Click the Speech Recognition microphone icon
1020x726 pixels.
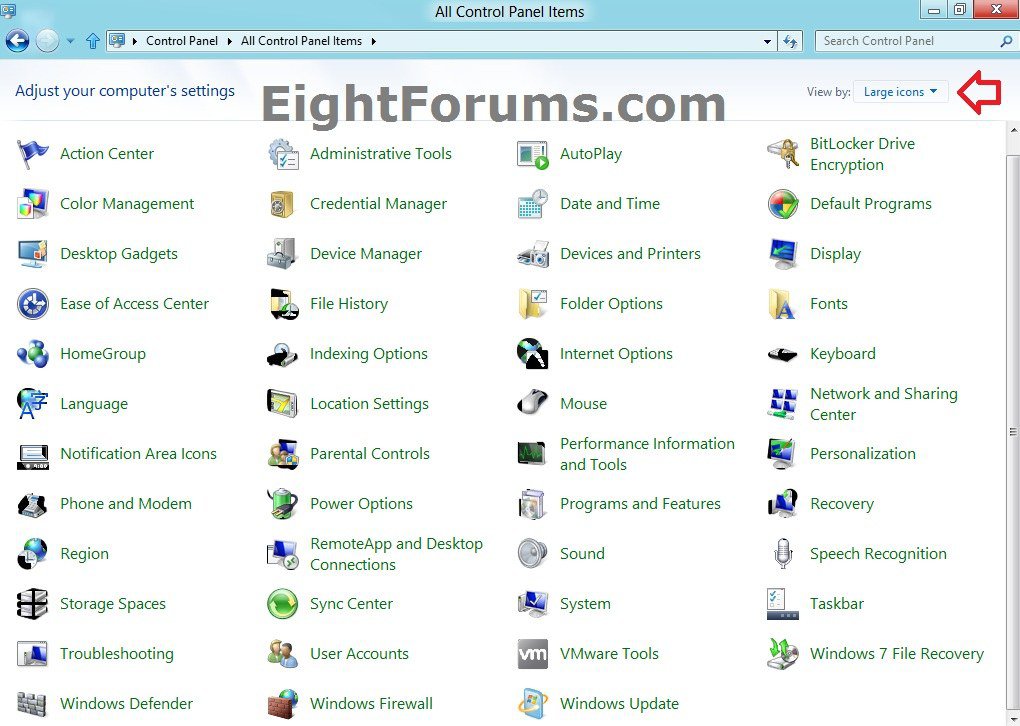[783, 554]
